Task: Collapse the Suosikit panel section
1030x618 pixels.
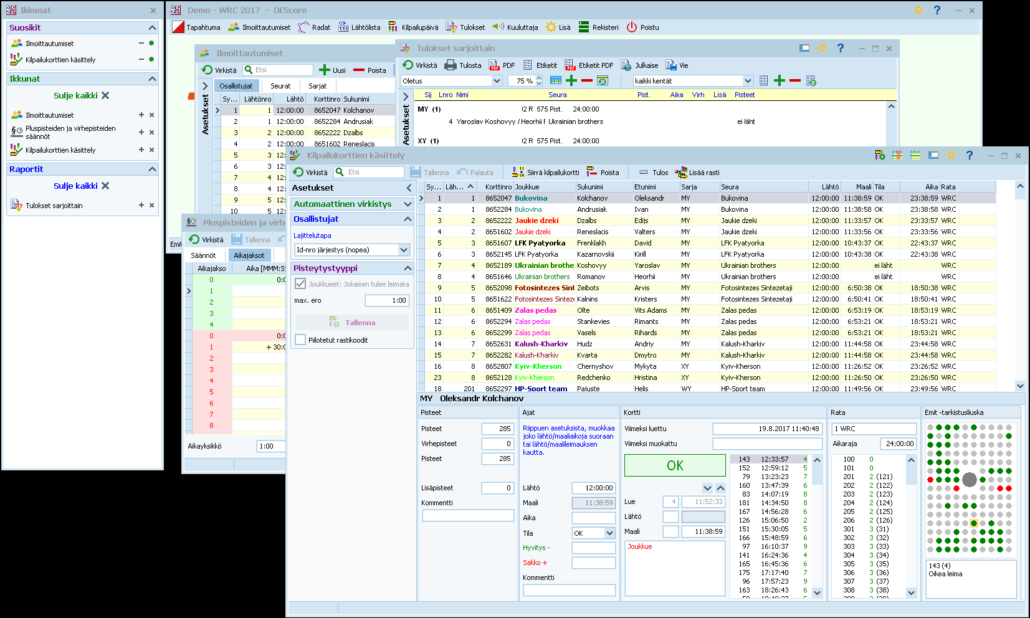Action: click(x=152, y=28)
